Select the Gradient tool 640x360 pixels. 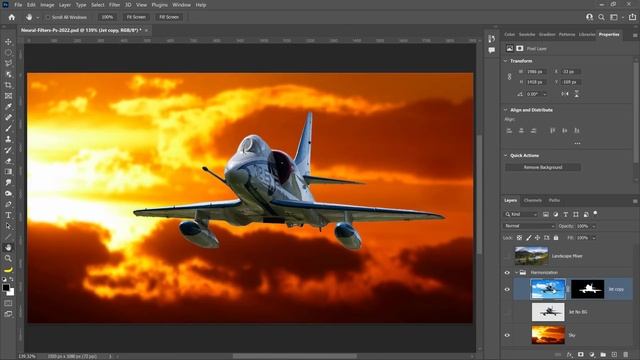tap(8, 172)
